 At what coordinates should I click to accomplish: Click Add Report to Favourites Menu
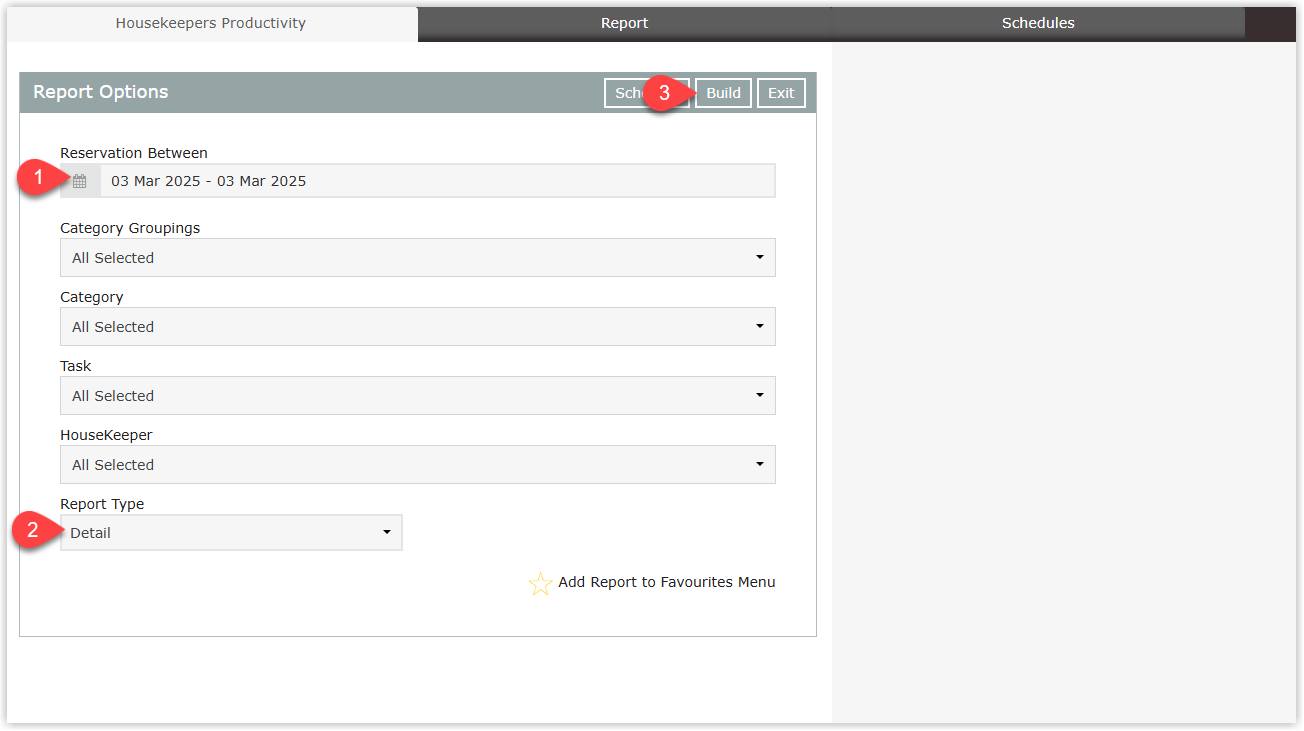coord(666,582)
